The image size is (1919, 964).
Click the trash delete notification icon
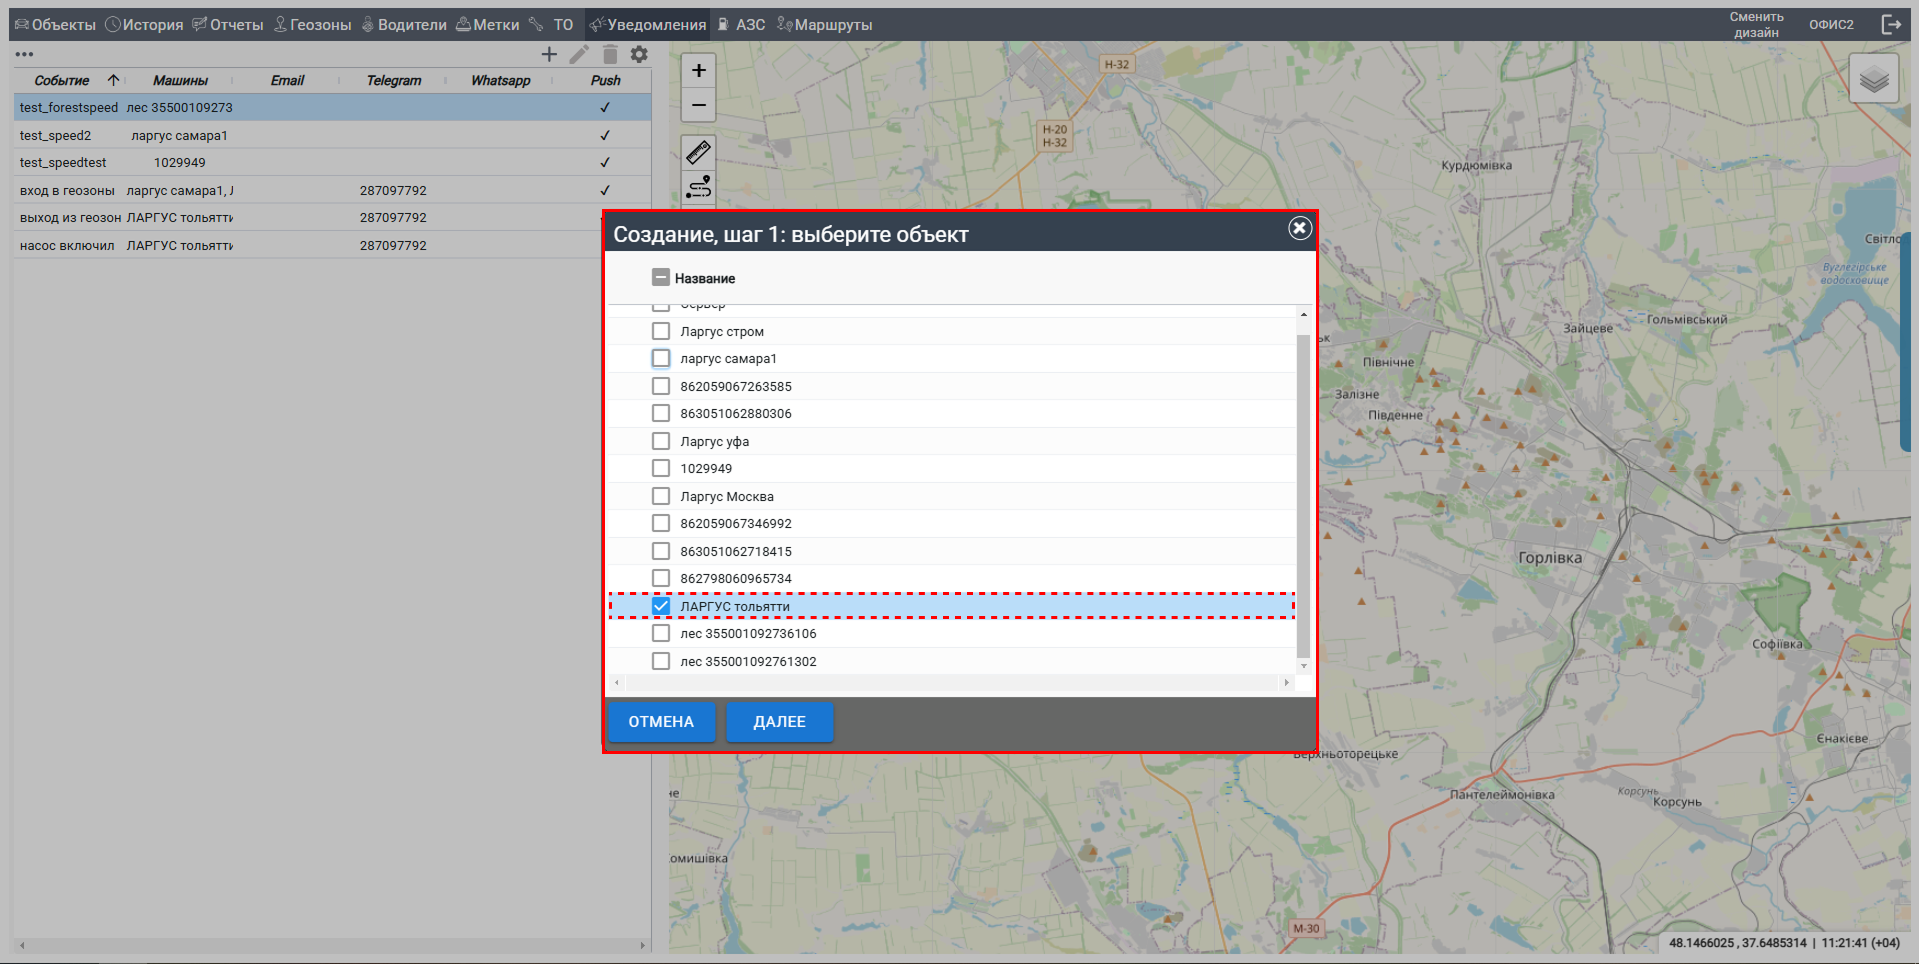click(610, 54)
